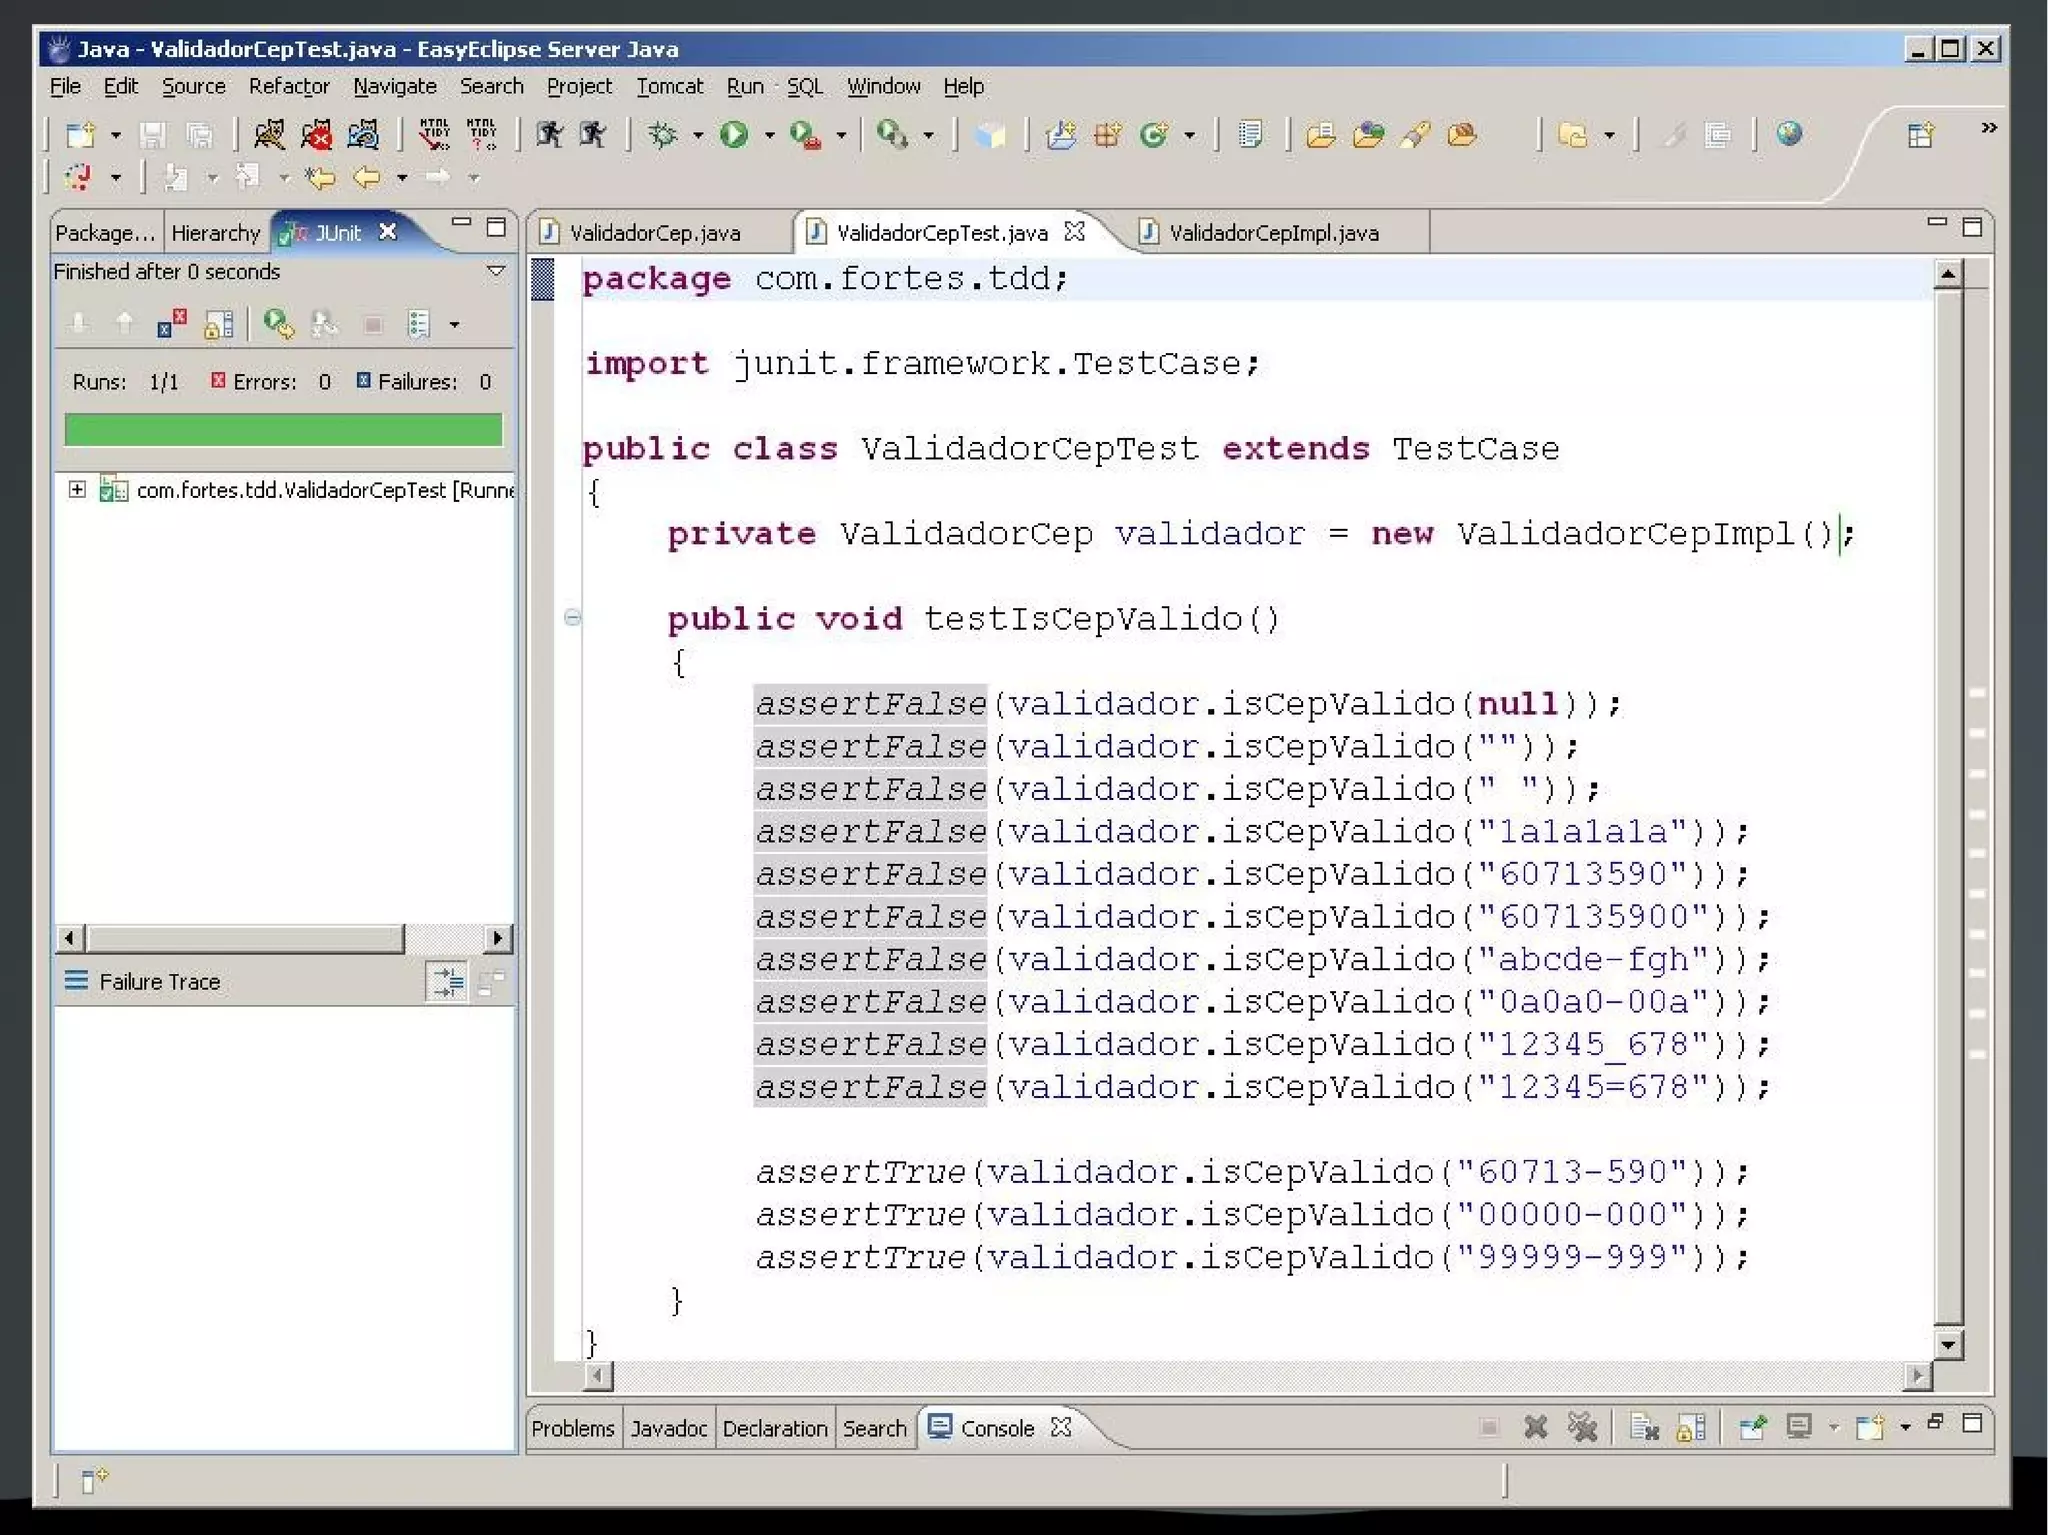This screenshot has height=1535, width=2048.
Task: Click the green Run button in toolbar
Action: click(734, 134)
